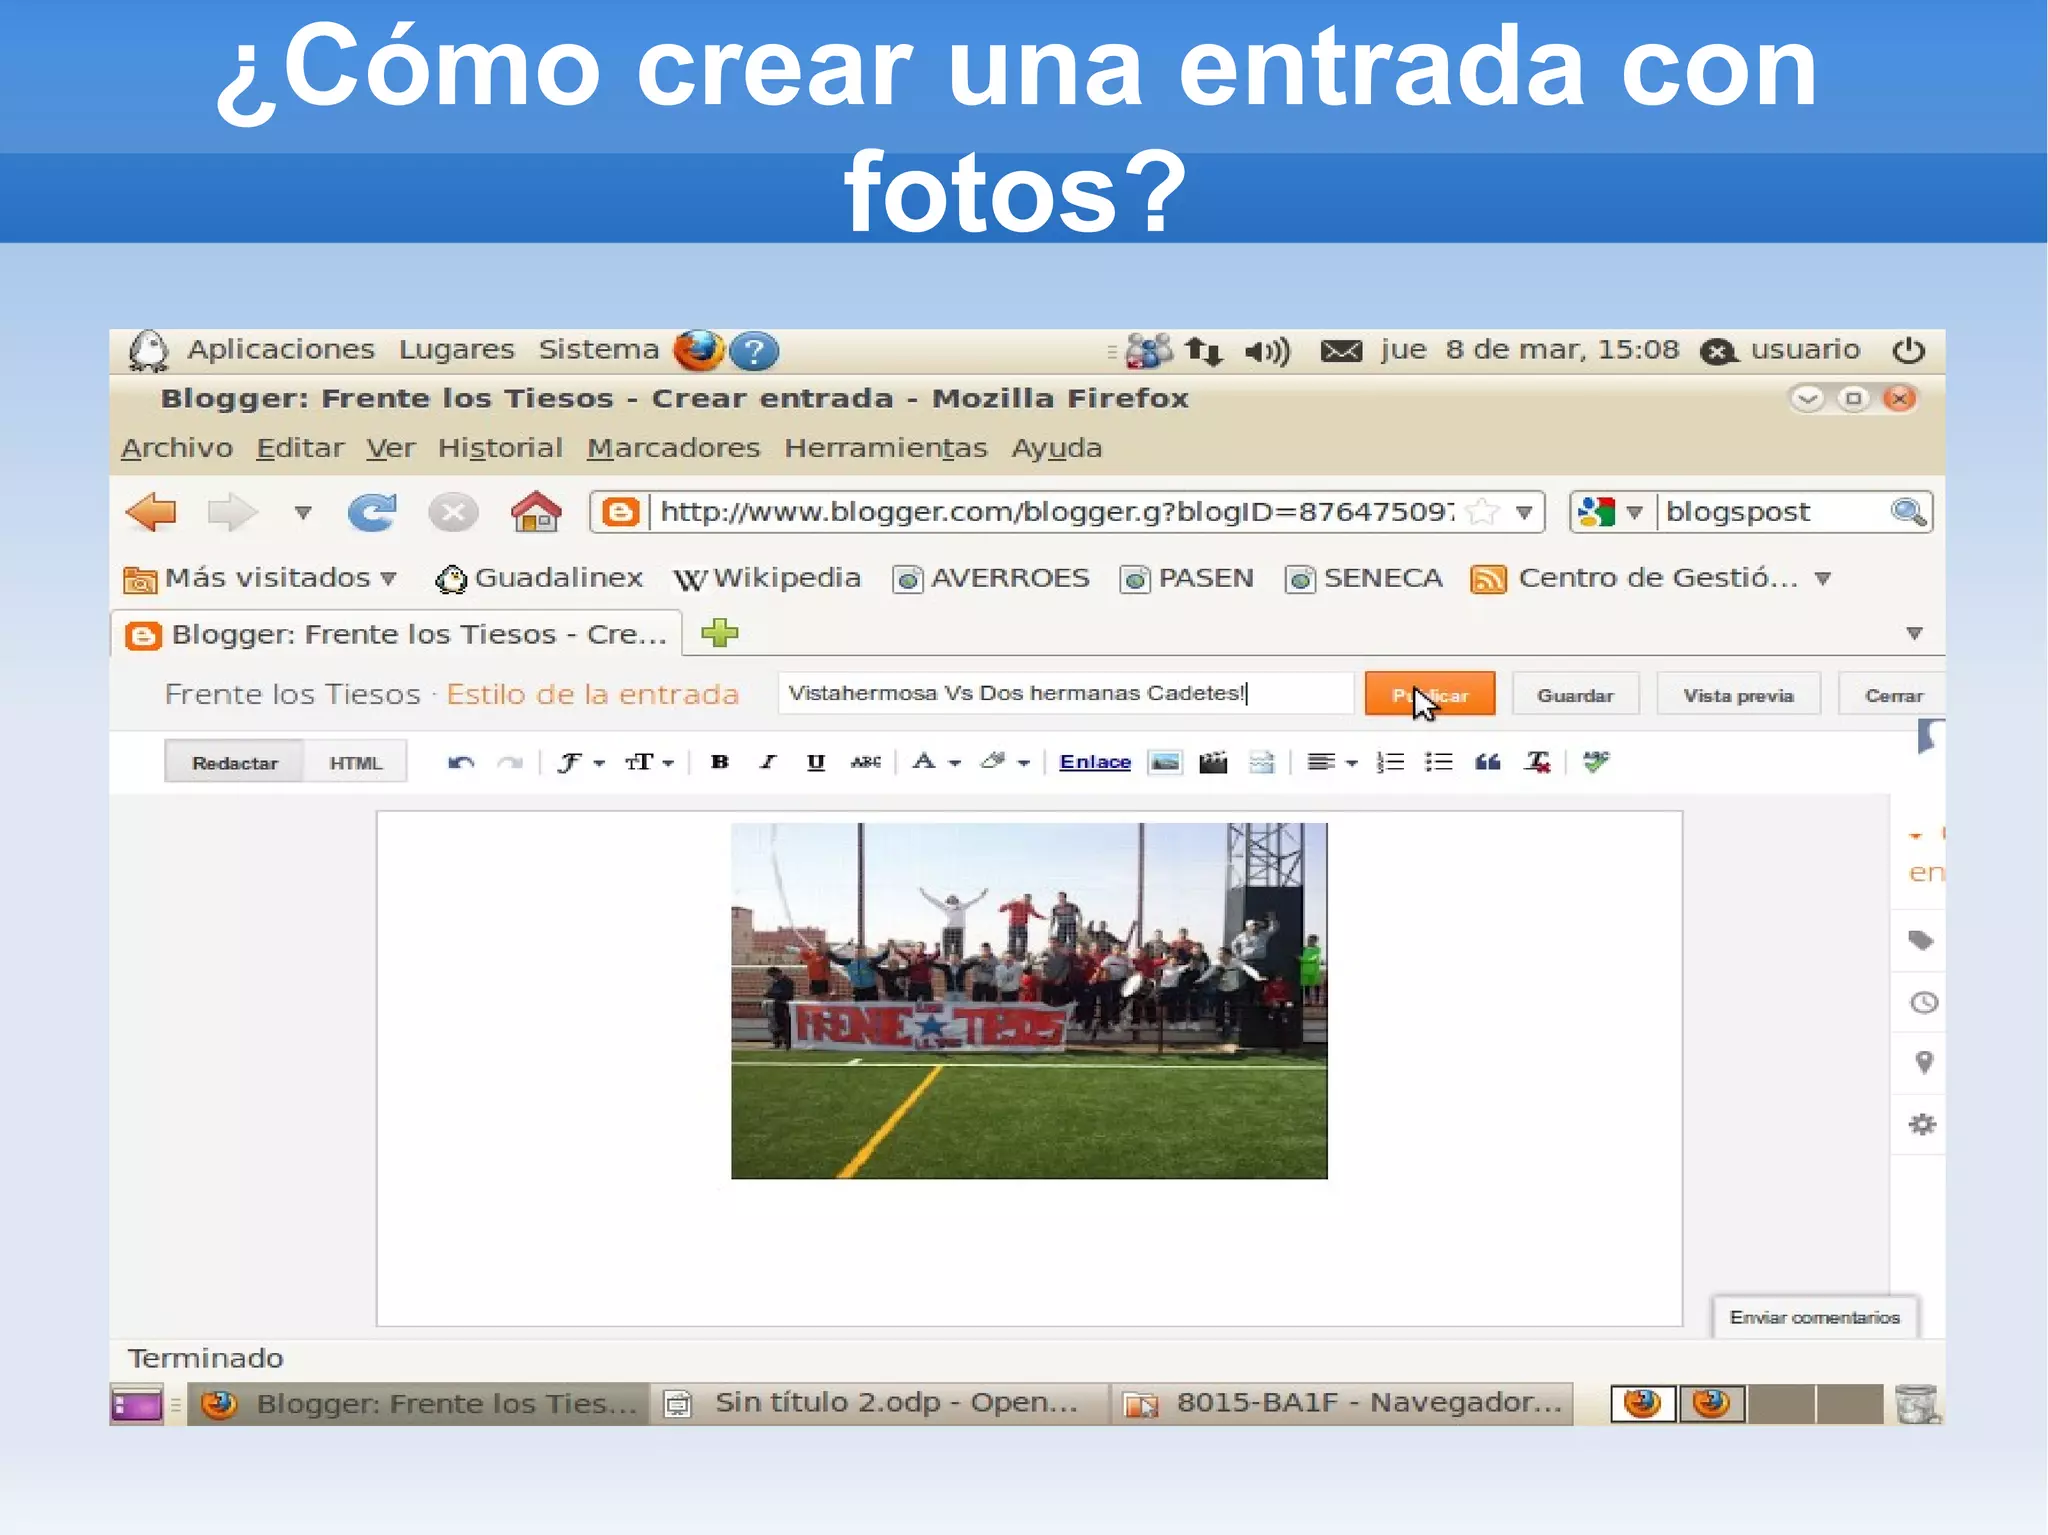
Task: Click the insert jump break icon
Action: (1262, 763)
